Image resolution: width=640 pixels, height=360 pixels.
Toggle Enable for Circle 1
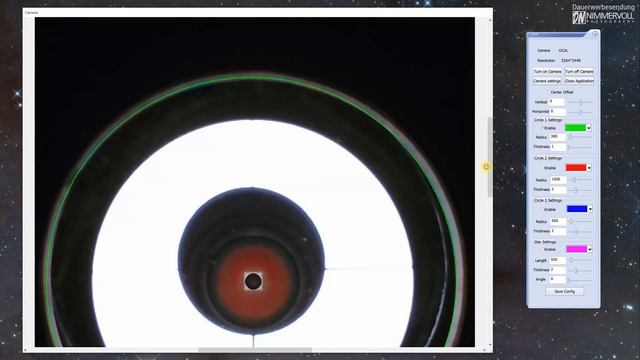click(x=549, y=128)
